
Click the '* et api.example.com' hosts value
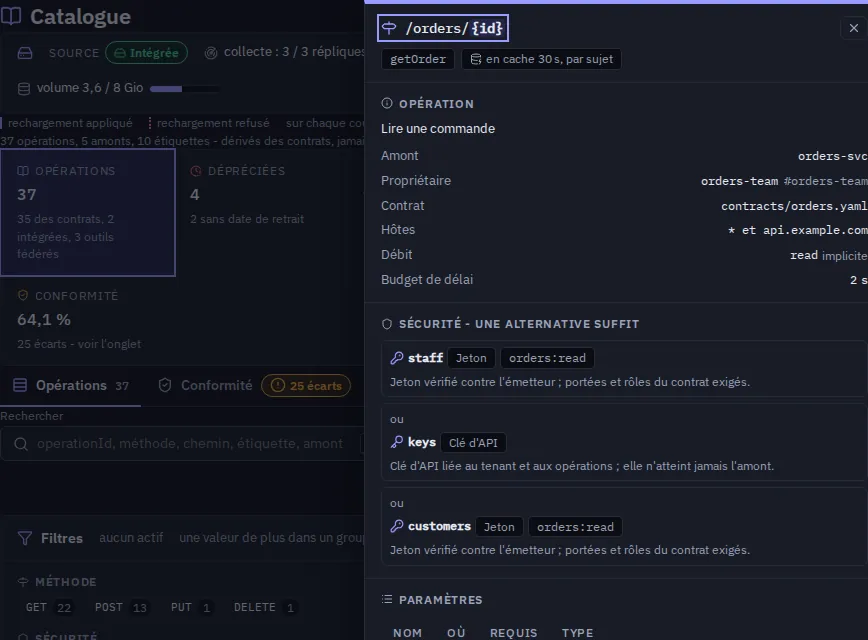click(797, 230)
